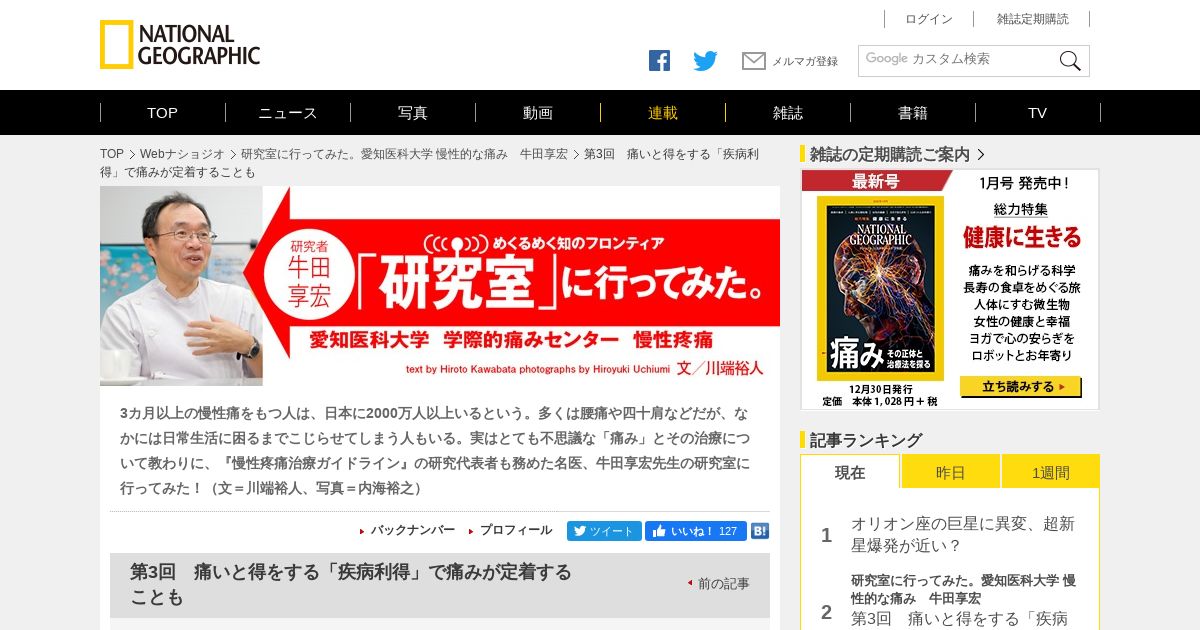Open ranking item 2 研究室に行ってみた
The width and height of the screenshot is (1200, 630).
963,600
